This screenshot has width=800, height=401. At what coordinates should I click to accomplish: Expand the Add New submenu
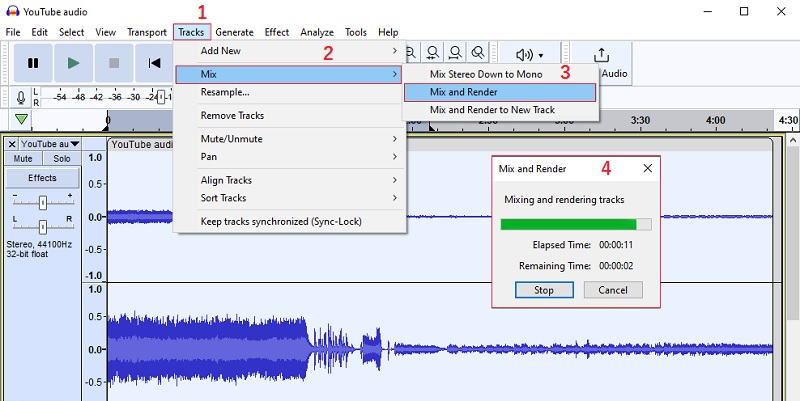tap(289, 51)
